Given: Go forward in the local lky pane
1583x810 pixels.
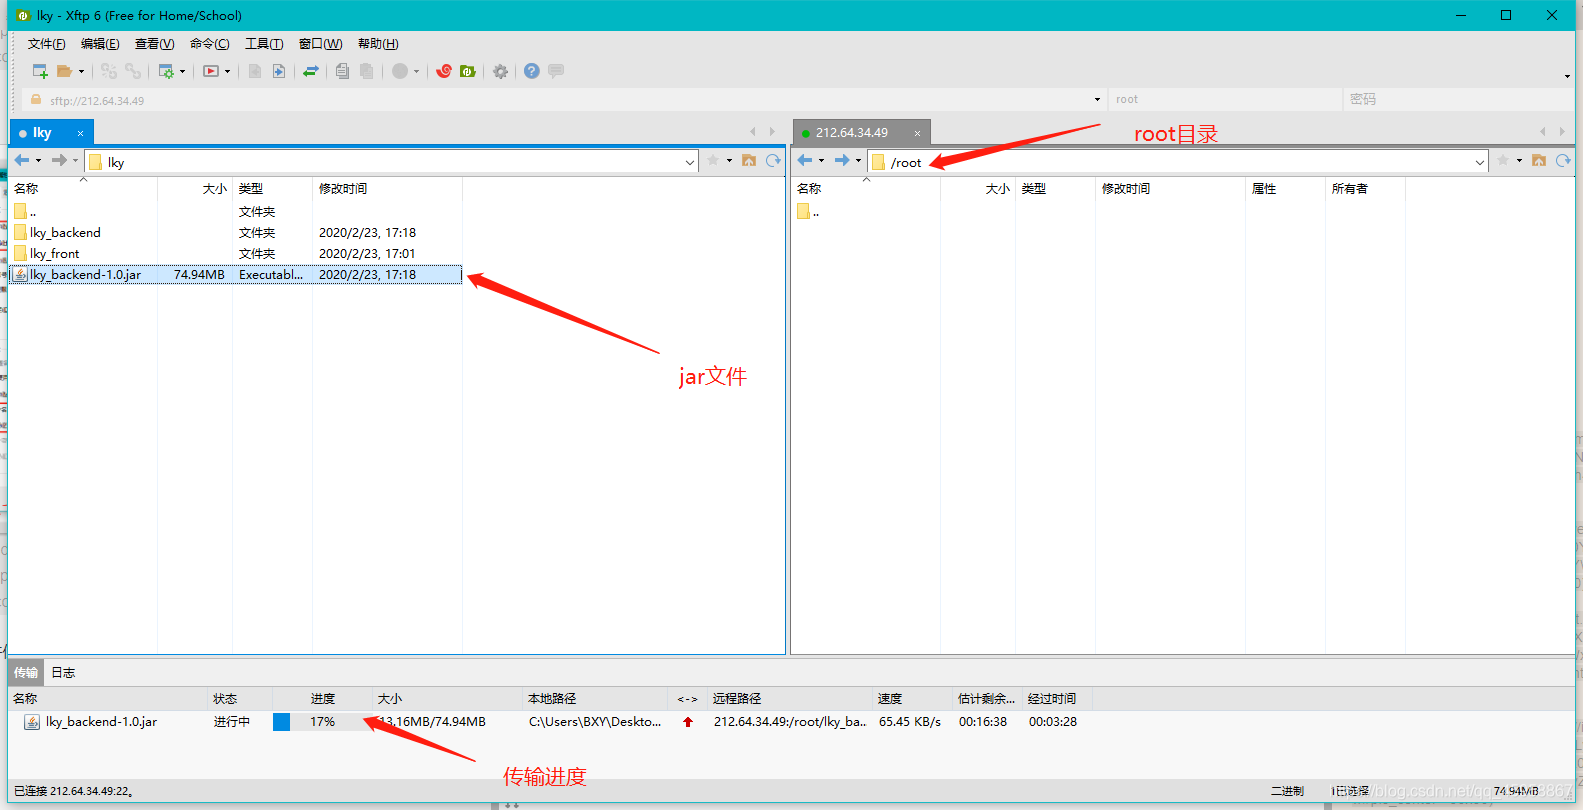Looking at the screenshot, I should tap(59, 160).
